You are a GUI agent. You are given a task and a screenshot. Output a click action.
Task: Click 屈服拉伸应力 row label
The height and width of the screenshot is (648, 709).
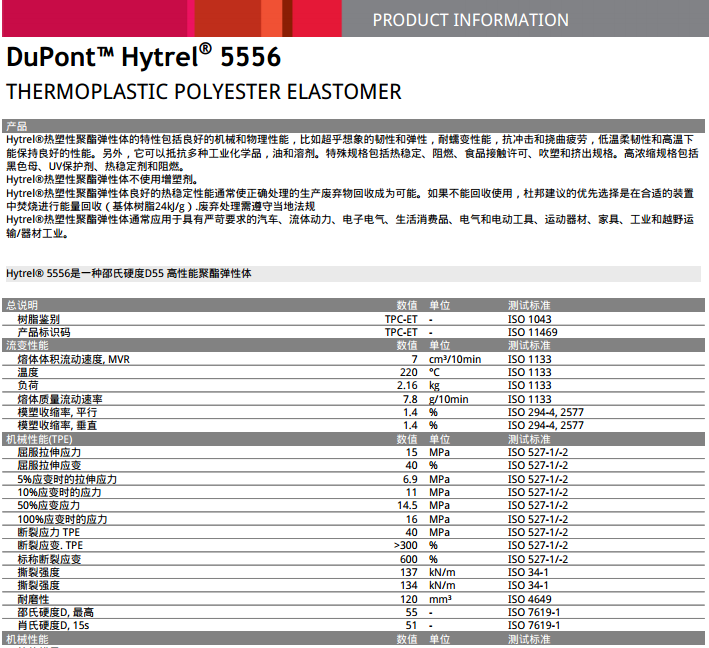49,452
